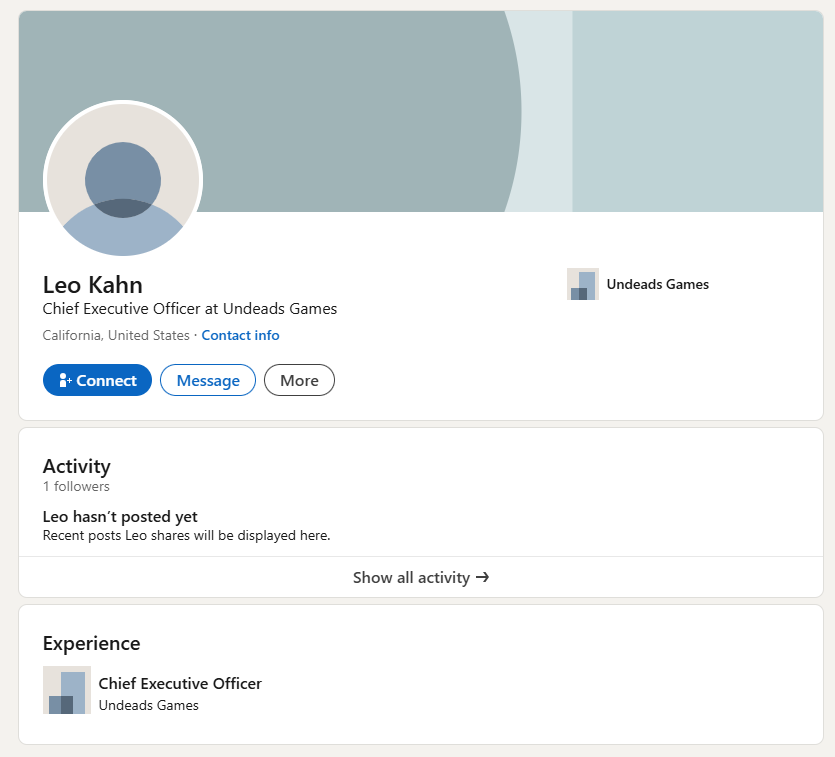Click the person-plus icon in Connect button
Image resolution: width=835 pixels, height=757 pixels.
click(65, 381)
